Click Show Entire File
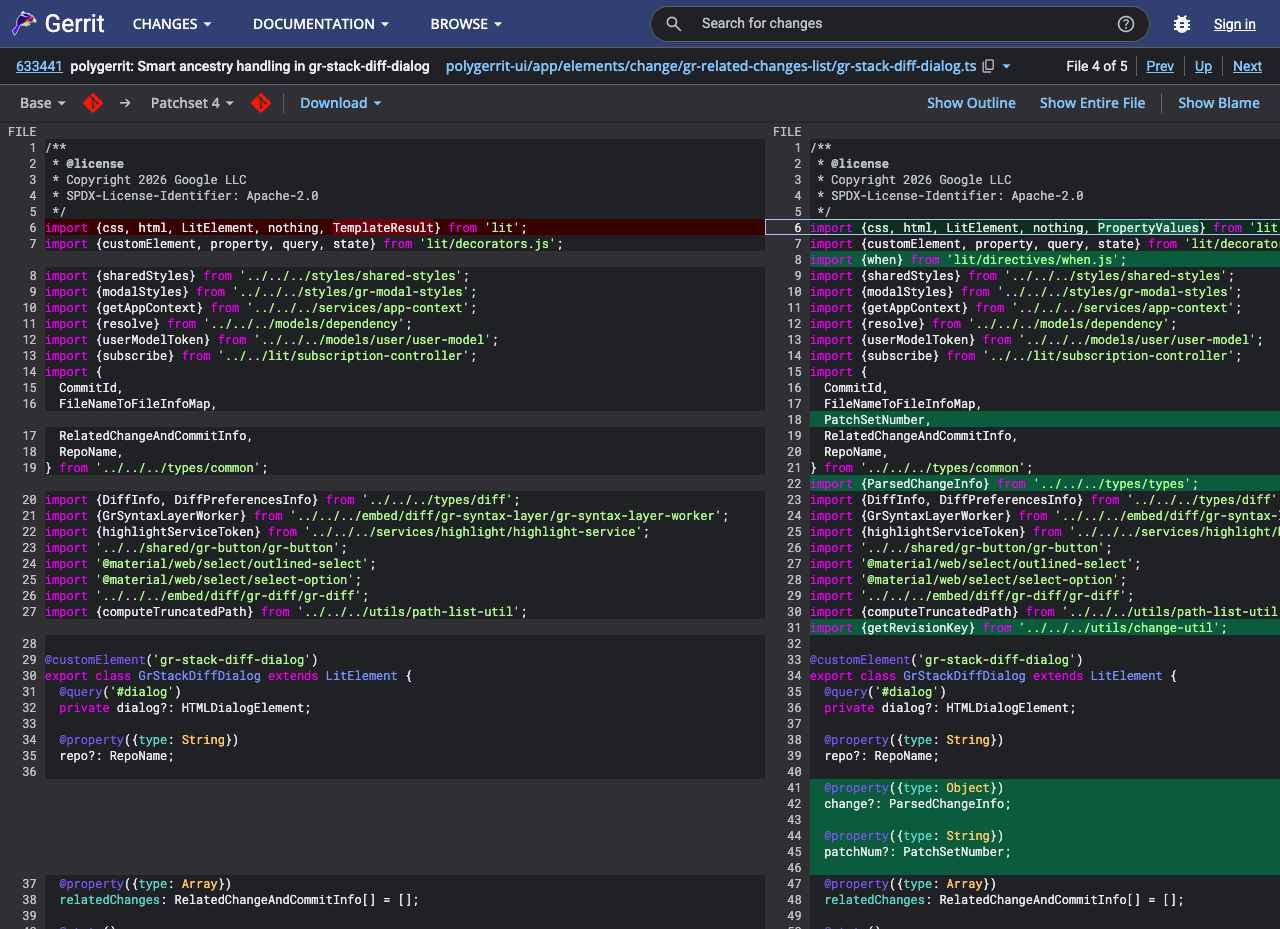This screenshot has width=1280, height=929. [1092, 103]
